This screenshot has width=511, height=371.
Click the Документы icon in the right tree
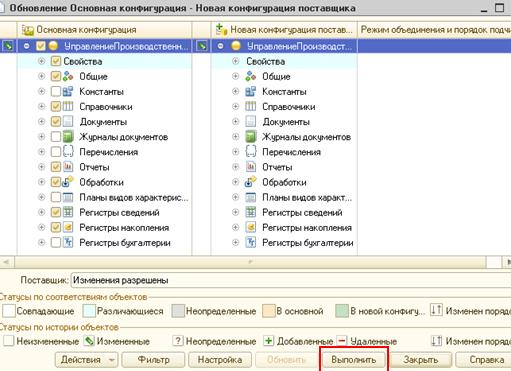click(x=251, y=122)
